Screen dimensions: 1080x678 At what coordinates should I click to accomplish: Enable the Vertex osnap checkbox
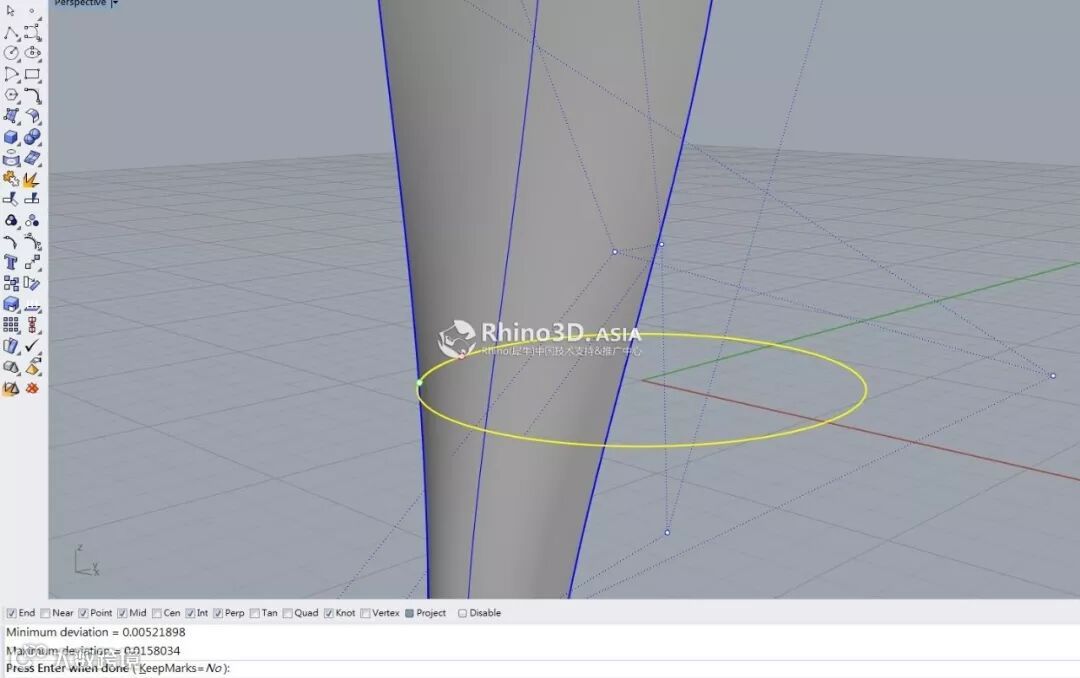point(366,613)
